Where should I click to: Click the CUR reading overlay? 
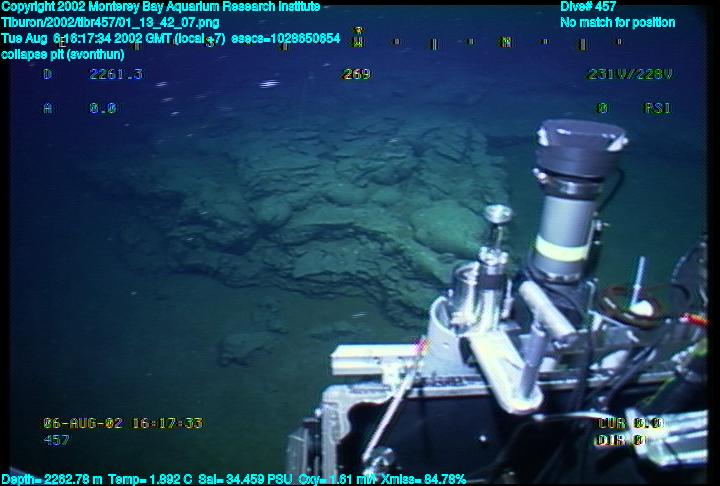630,423
